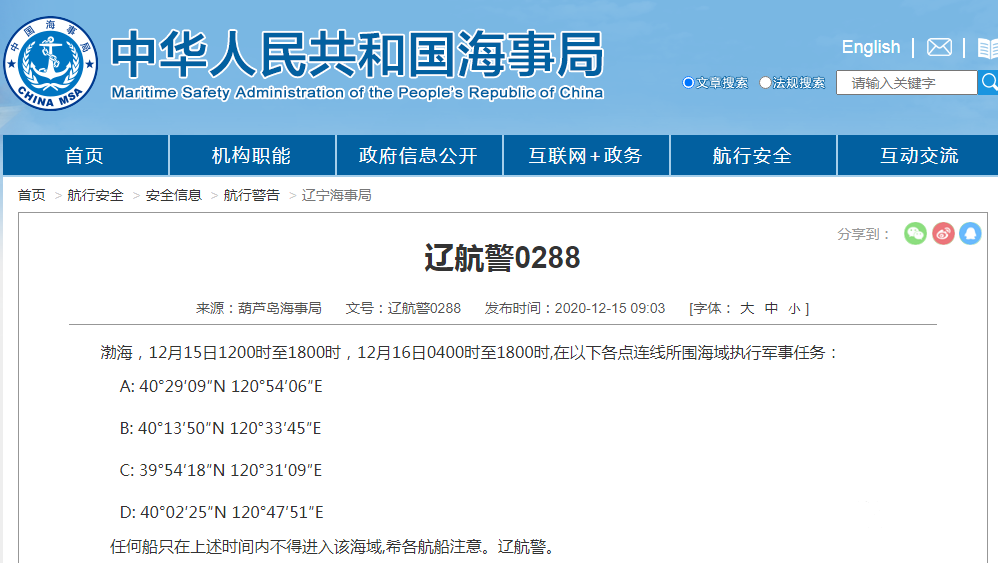This screenshot has width=998, height=563.
Task: Click the closing sentence 任何船只在上述时间内
Action: click(334, 546)
